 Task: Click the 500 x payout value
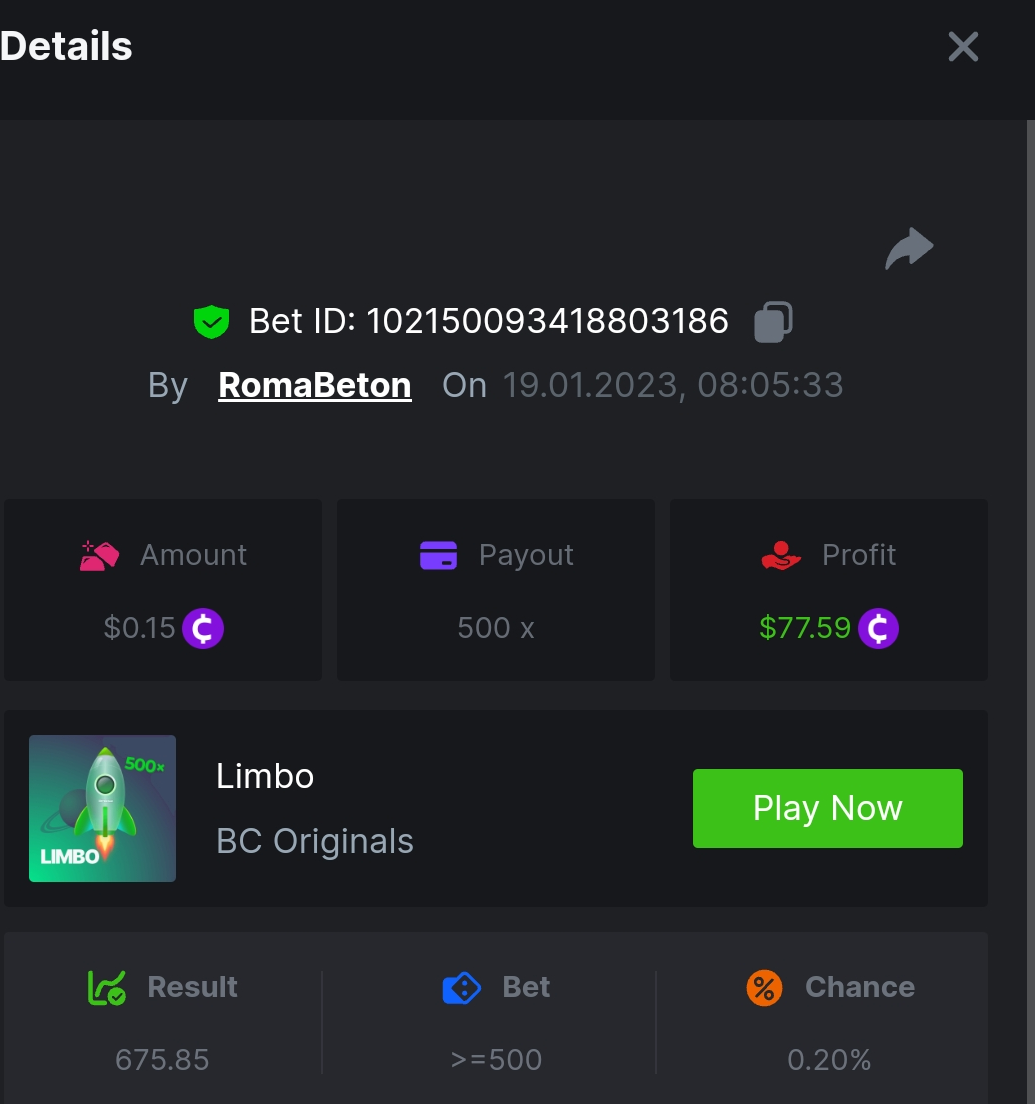[x=496, y=628]
